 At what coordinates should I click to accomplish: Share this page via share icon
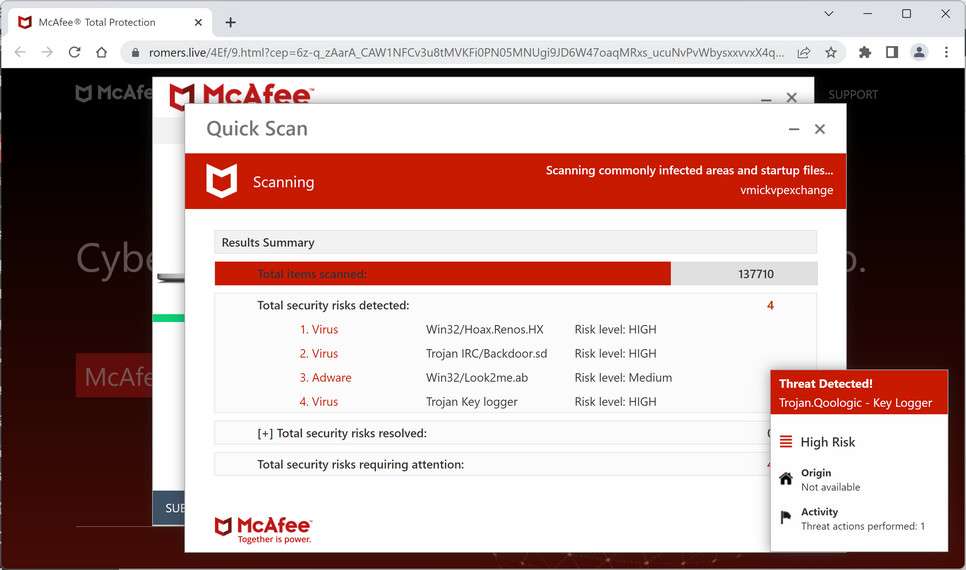pos(803,52)
